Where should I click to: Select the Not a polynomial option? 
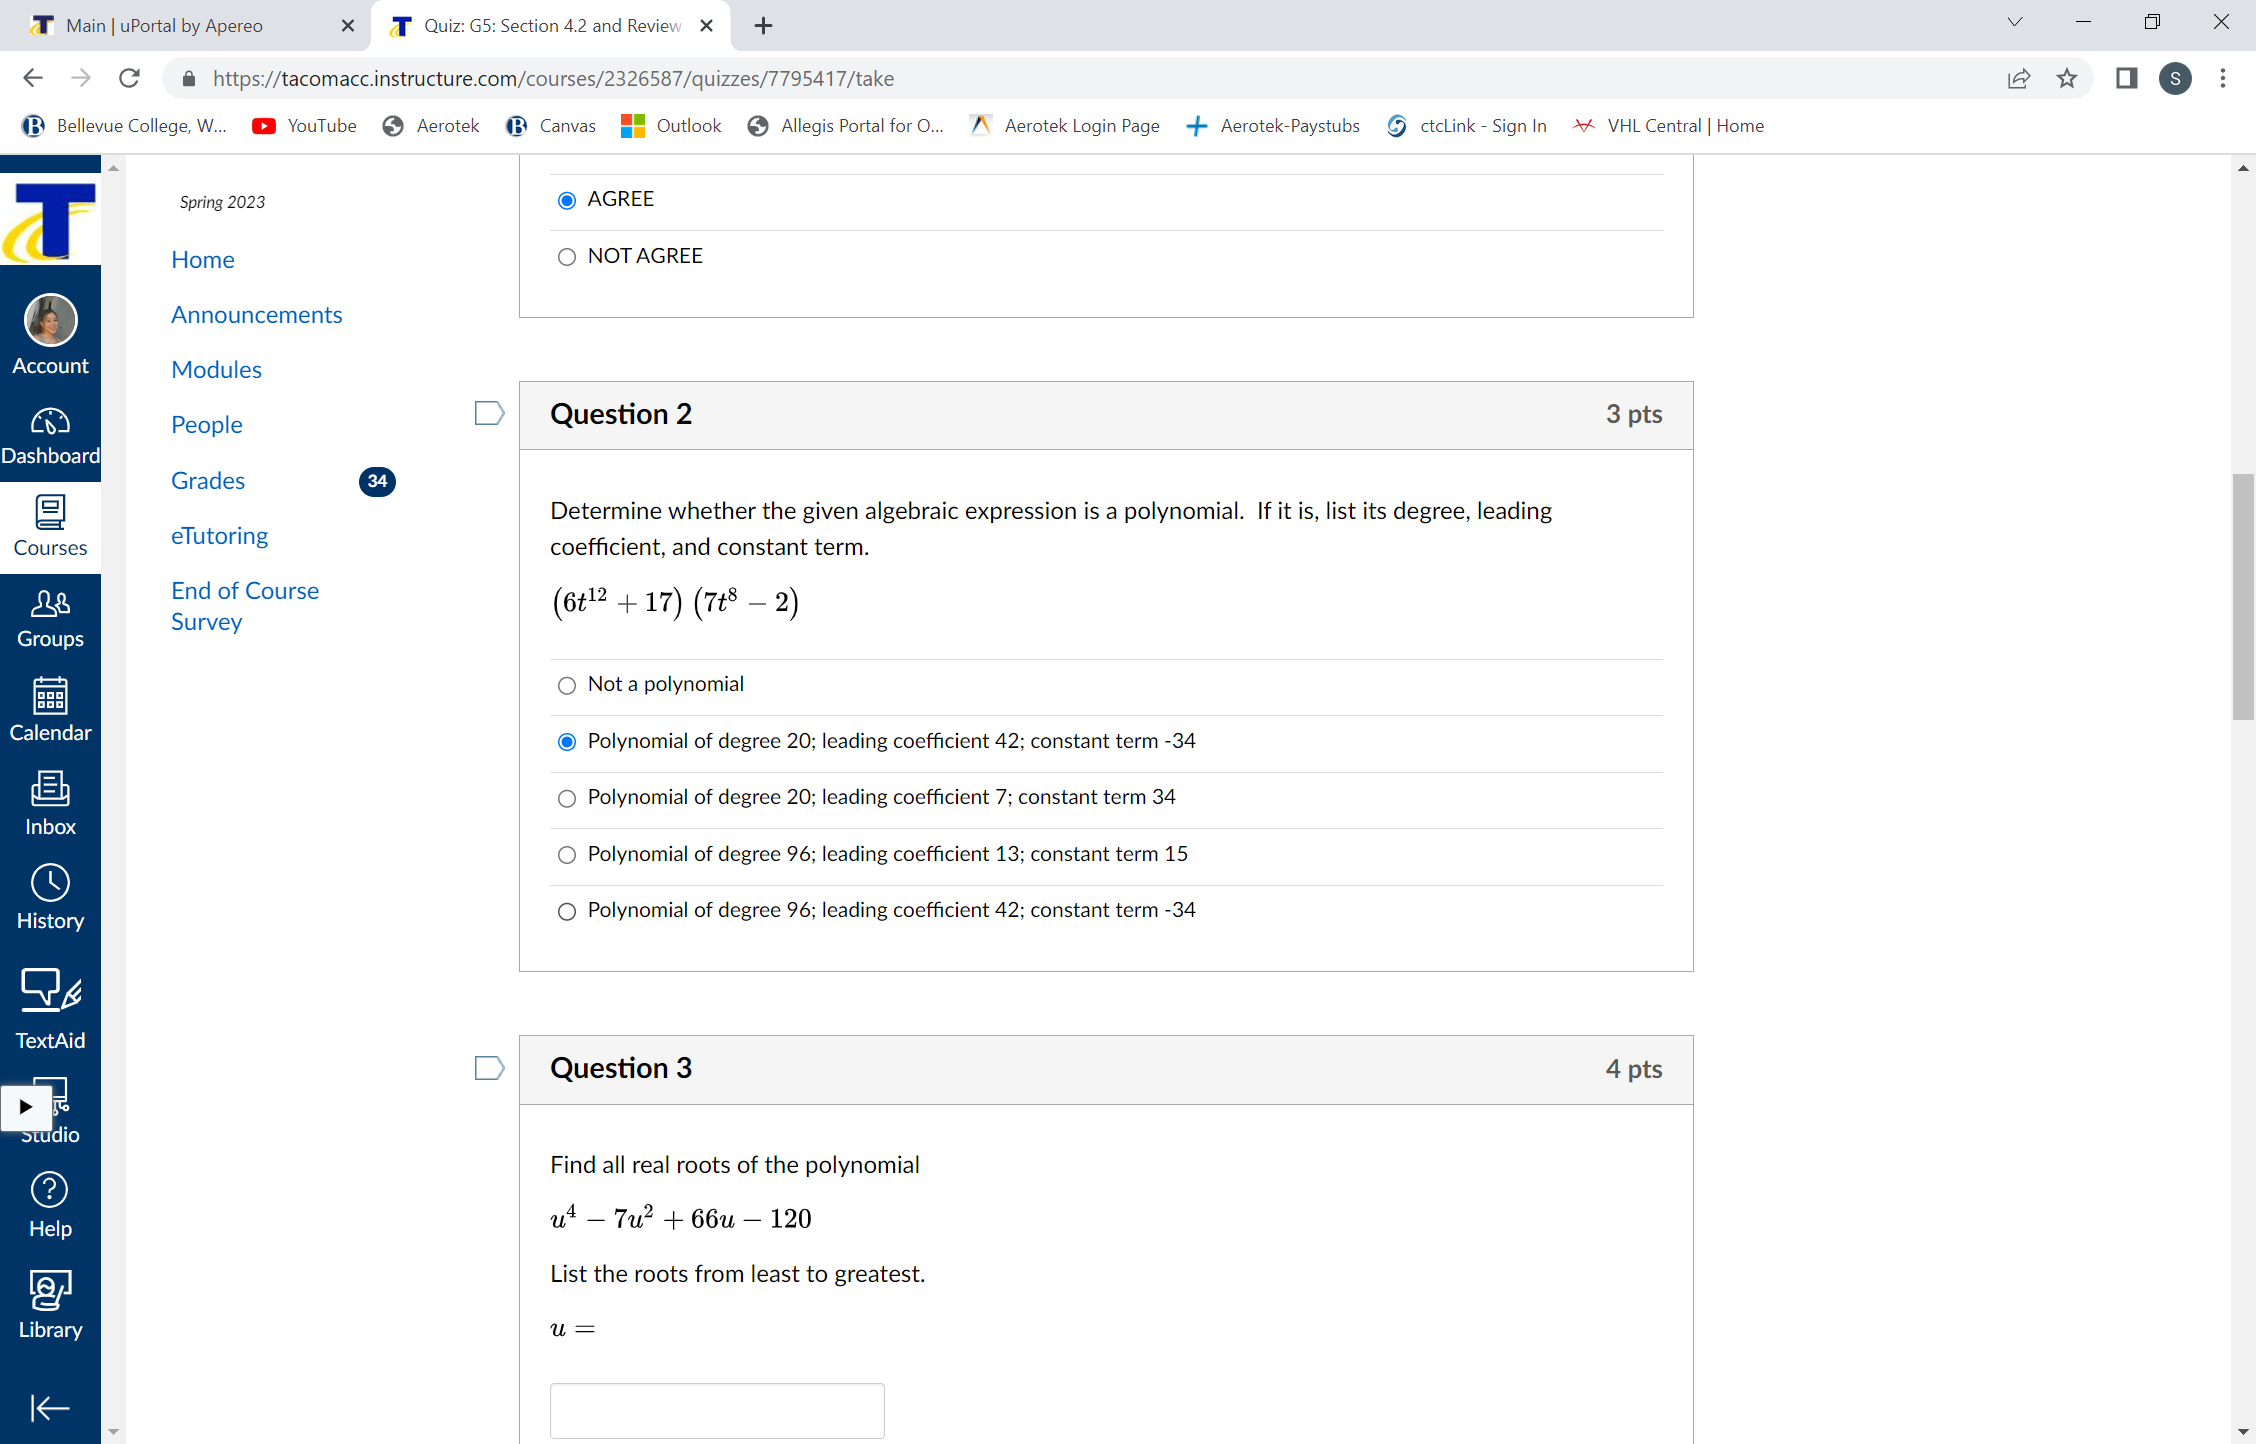click(567, 685)
